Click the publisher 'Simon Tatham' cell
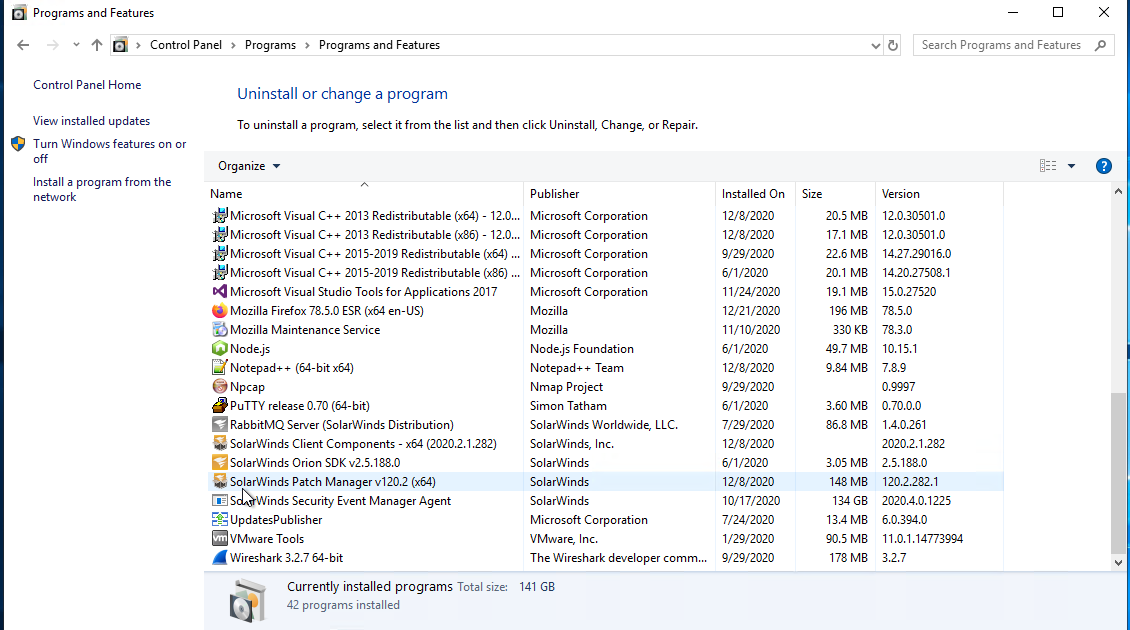This screenshot has height=630, width=1130. point(568,406)
